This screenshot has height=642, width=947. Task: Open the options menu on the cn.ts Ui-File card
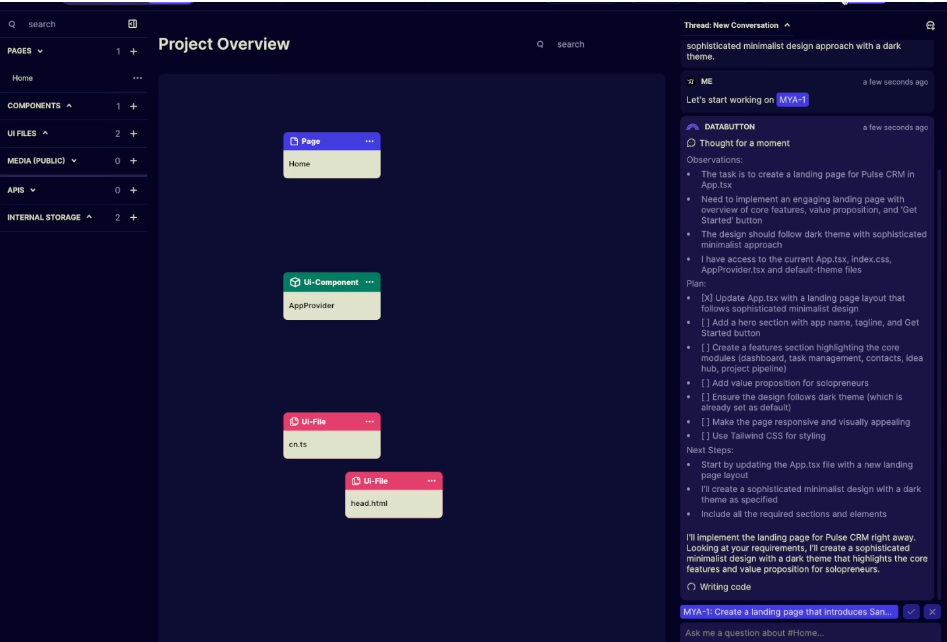371,421
